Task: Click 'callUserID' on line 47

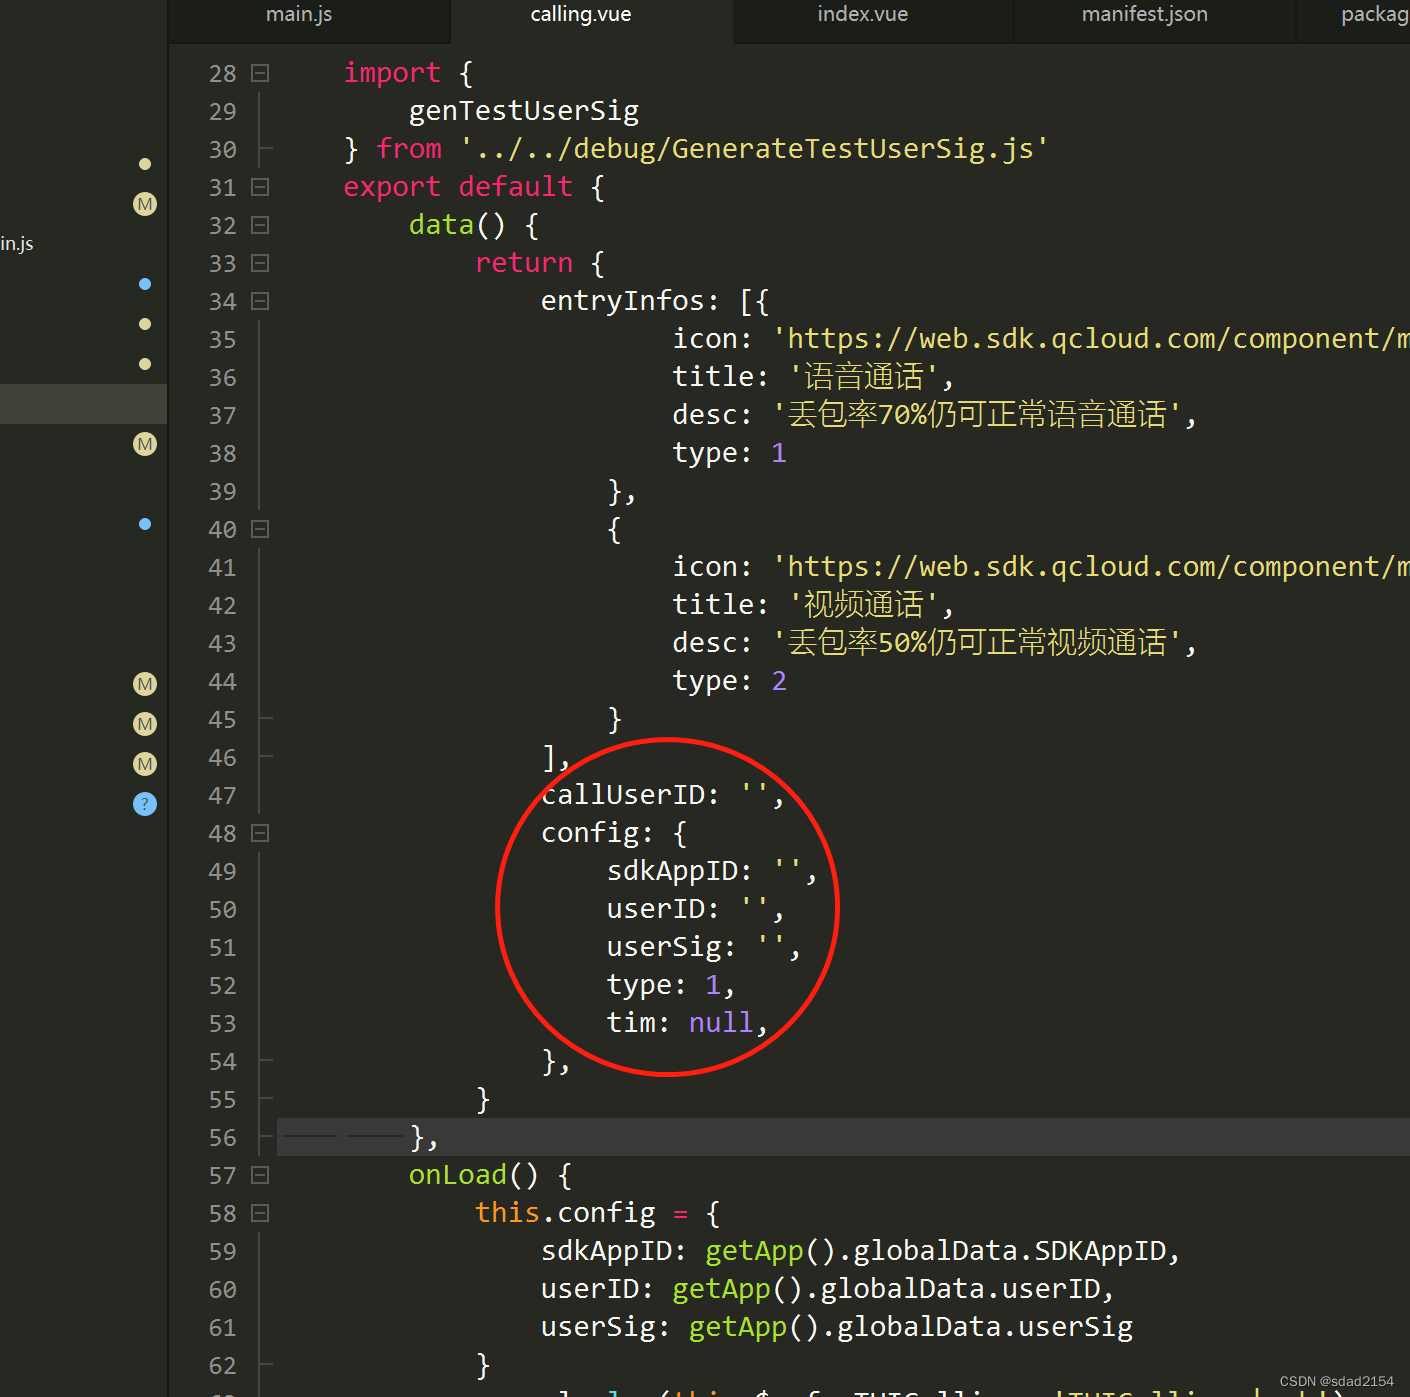Action: click(x=623, y=795)
